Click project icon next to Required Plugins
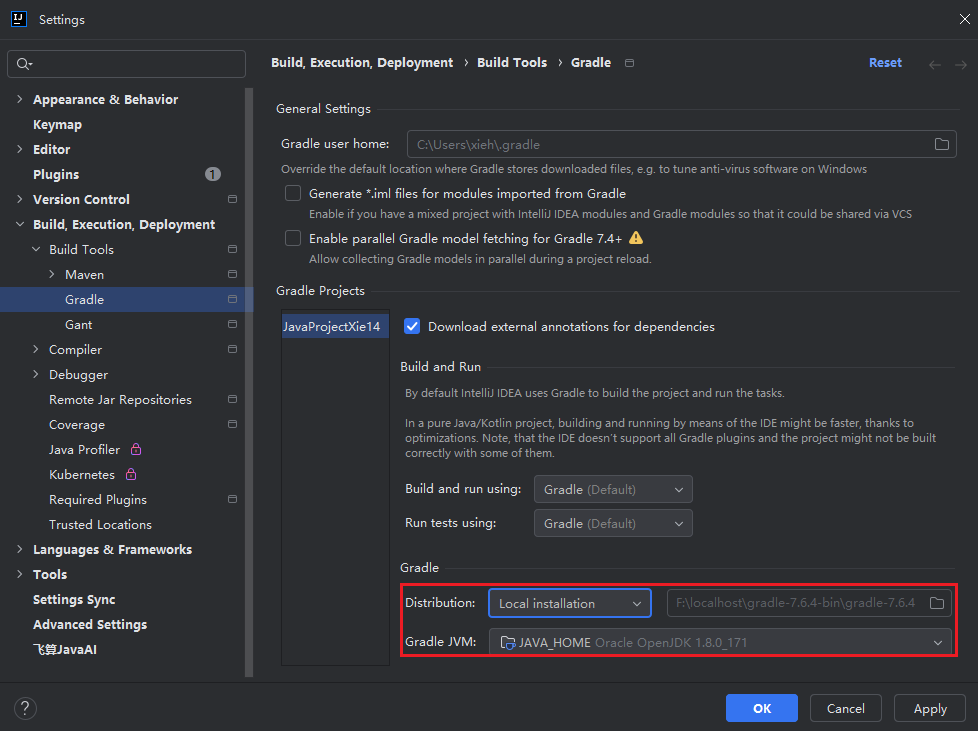The width and height of the screenshot is (978, 731). coord(233,499)
